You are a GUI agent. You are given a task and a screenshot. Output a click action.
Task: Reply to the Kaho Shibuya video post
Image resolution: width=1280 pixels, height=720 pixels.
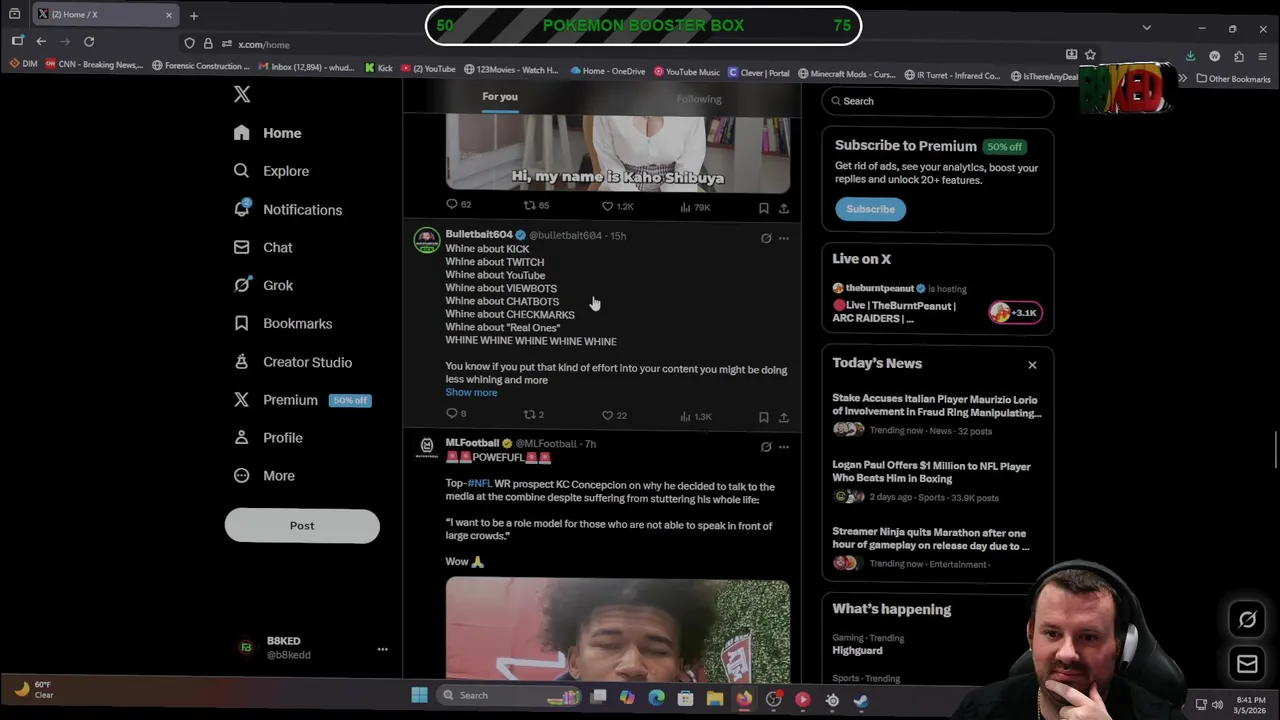458,205
